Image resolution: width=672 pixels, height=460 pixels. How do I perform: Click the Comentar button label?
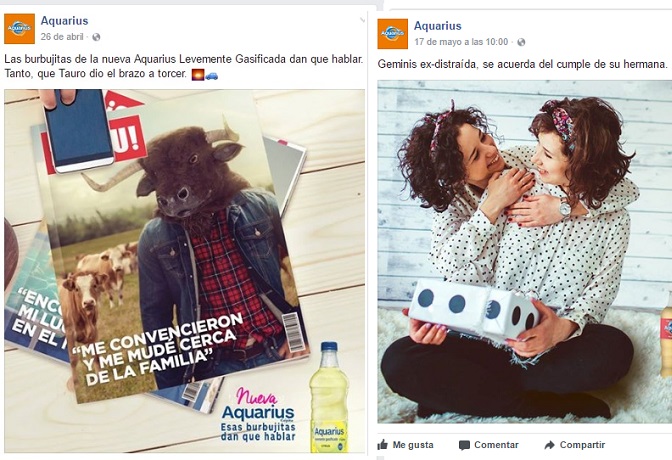point(496,445)
